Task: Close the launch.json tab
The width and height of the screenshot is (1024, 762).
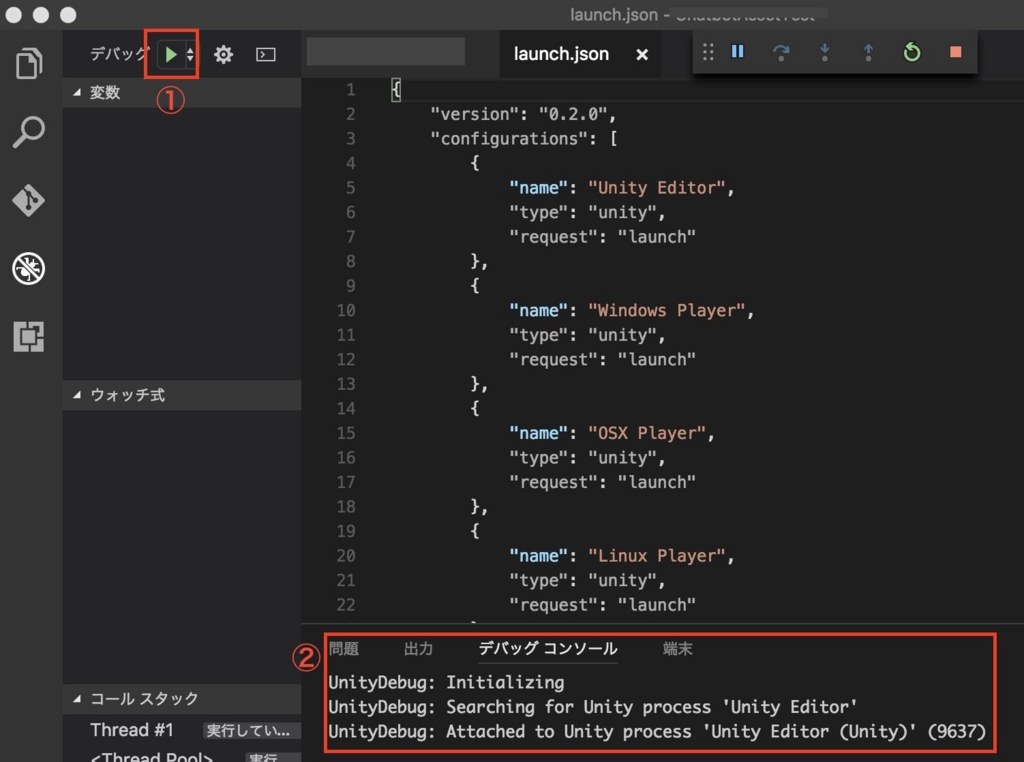Action: [642, 54]
